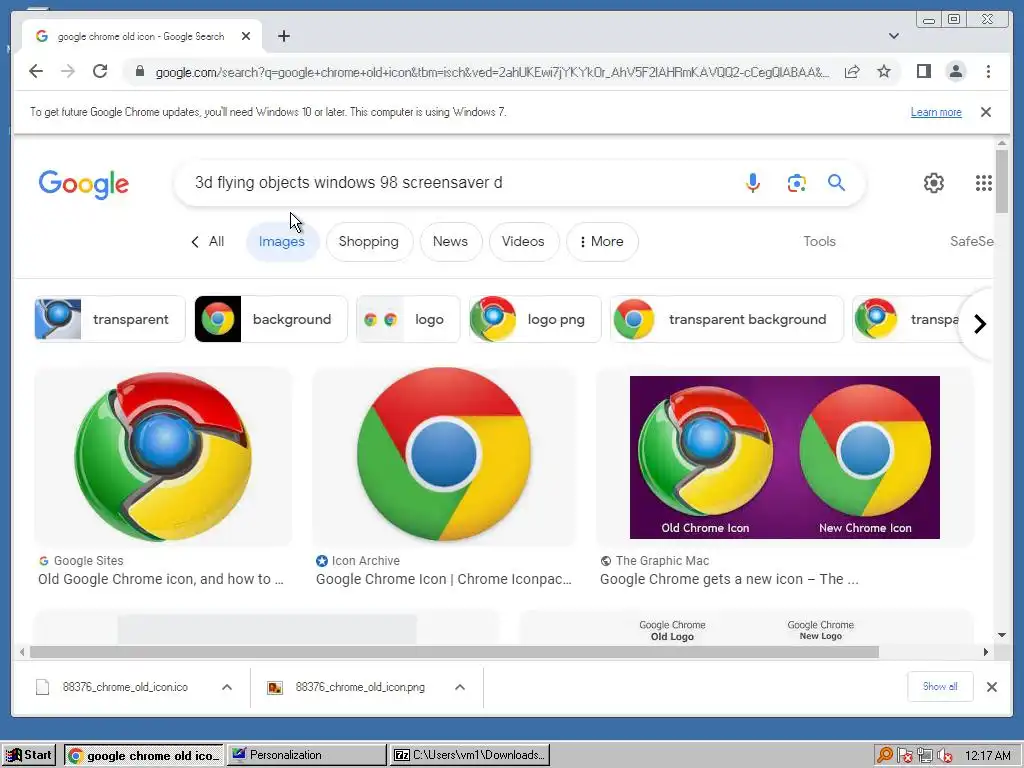Reload the current page
This screenshot has height=768, width=1024.
[x=100, y=71]
